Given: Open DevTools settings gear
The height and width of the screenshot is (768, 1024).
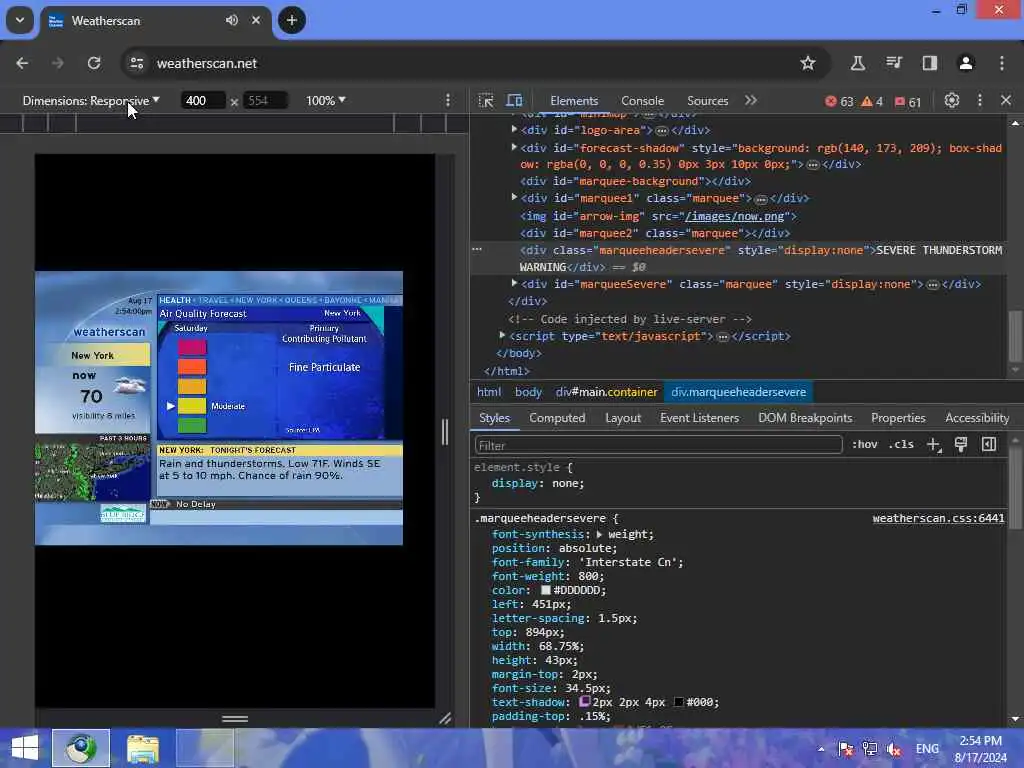Looking at the screenshot, I should (x=952, y=101).
